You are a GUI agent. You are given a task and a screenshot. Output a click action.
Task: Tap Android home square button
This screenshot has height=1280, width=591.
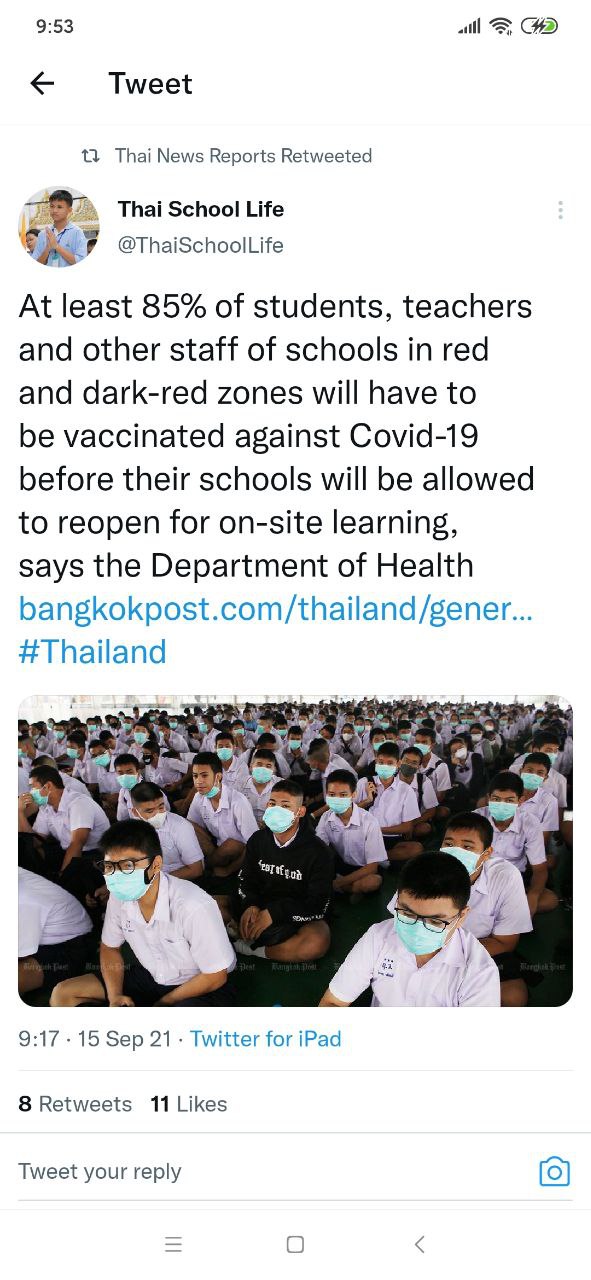295,1244
